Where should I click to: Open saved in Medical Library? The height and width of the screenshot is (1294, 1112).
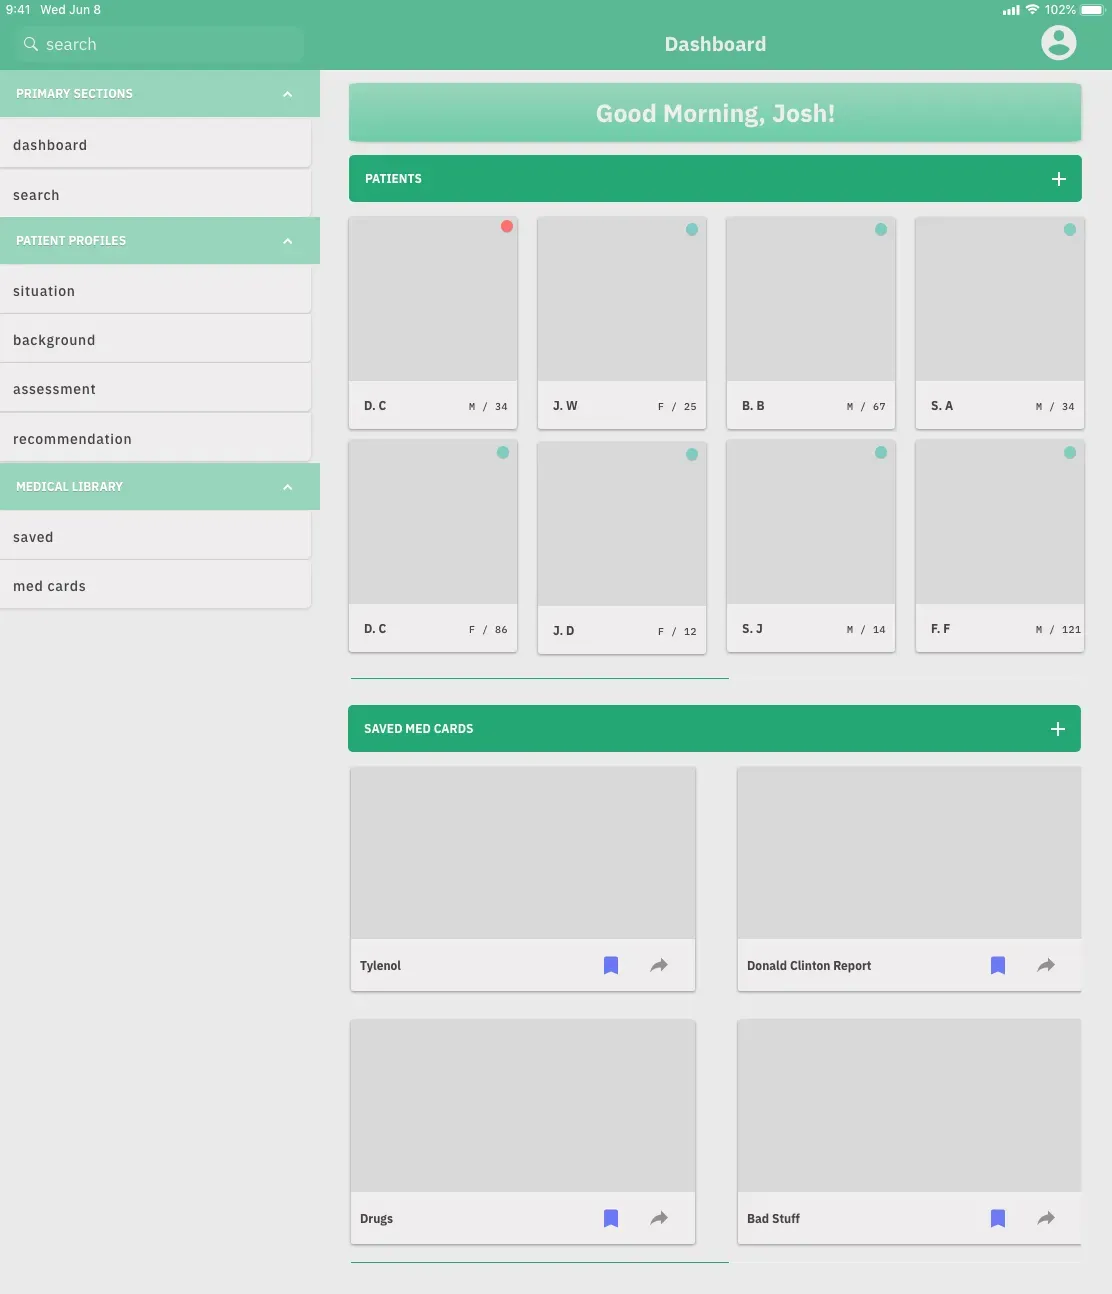[x=155, y=537]
